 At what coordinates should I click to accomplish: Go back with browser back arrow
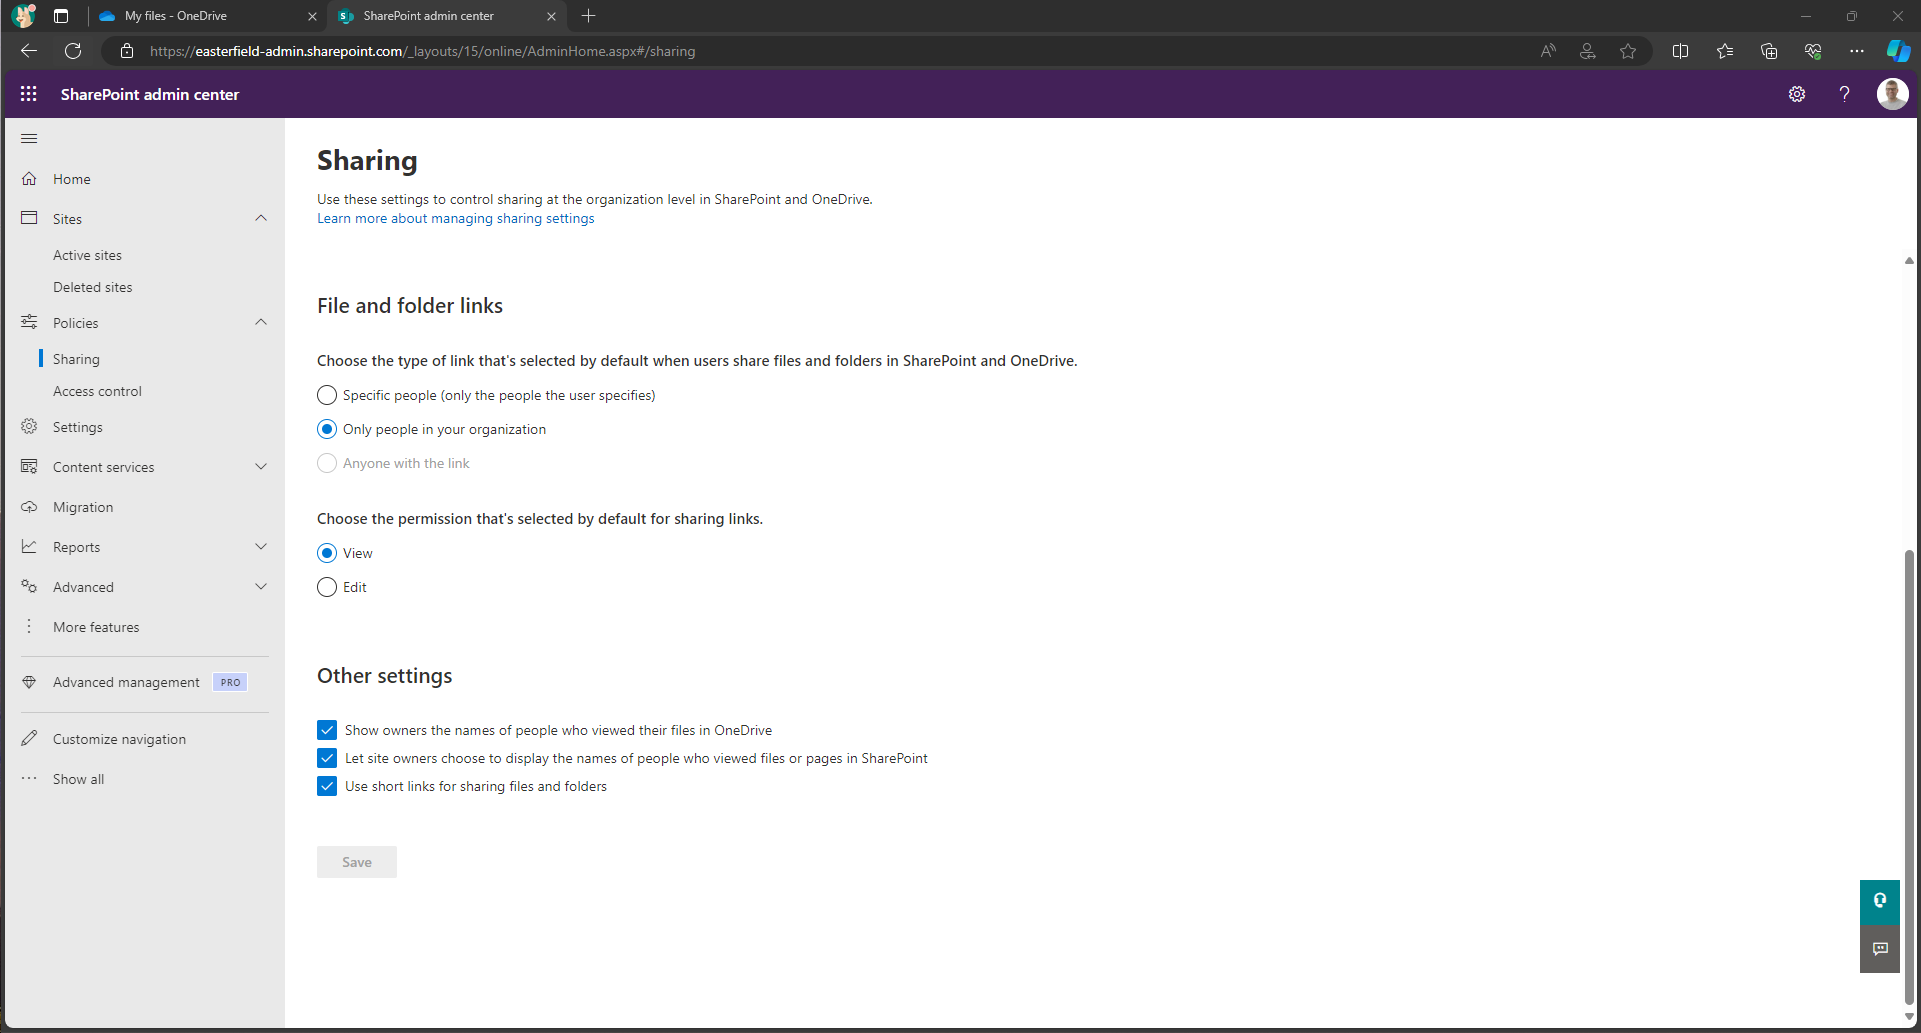[x=29, y=51]
